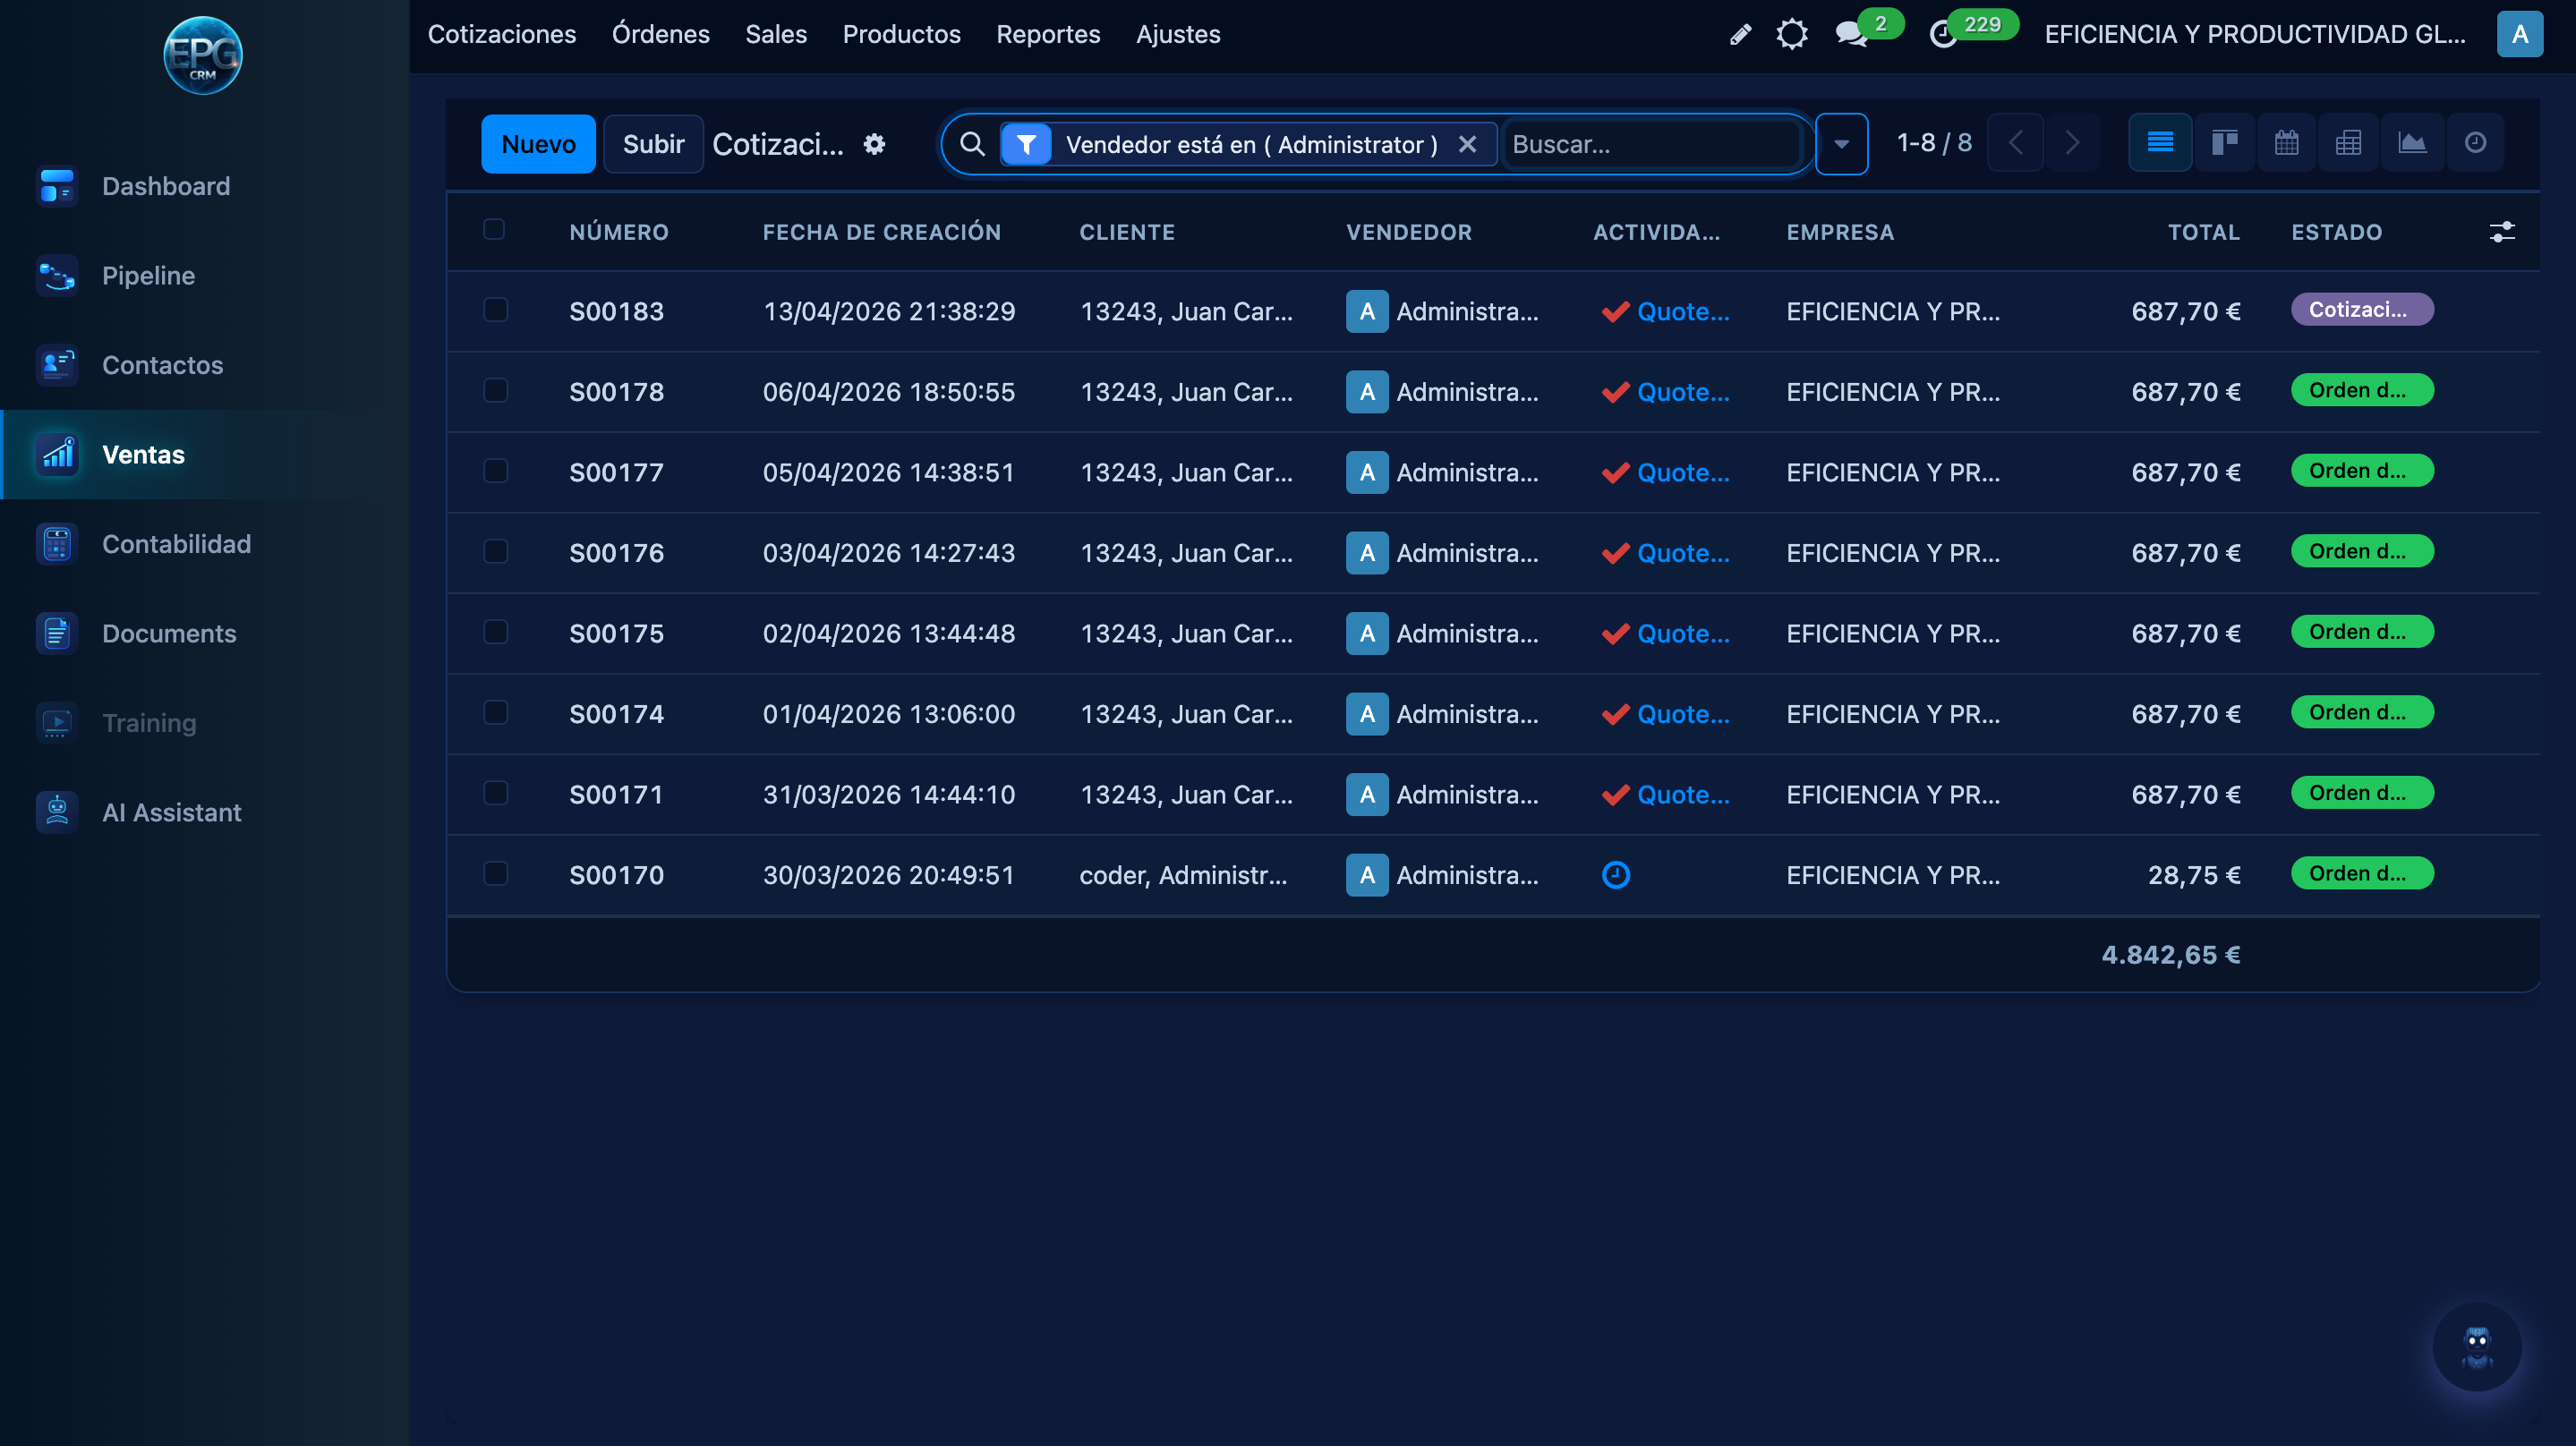
Task: Switch to Kanban view of cotizaciones
Action: click(2225, 143)
